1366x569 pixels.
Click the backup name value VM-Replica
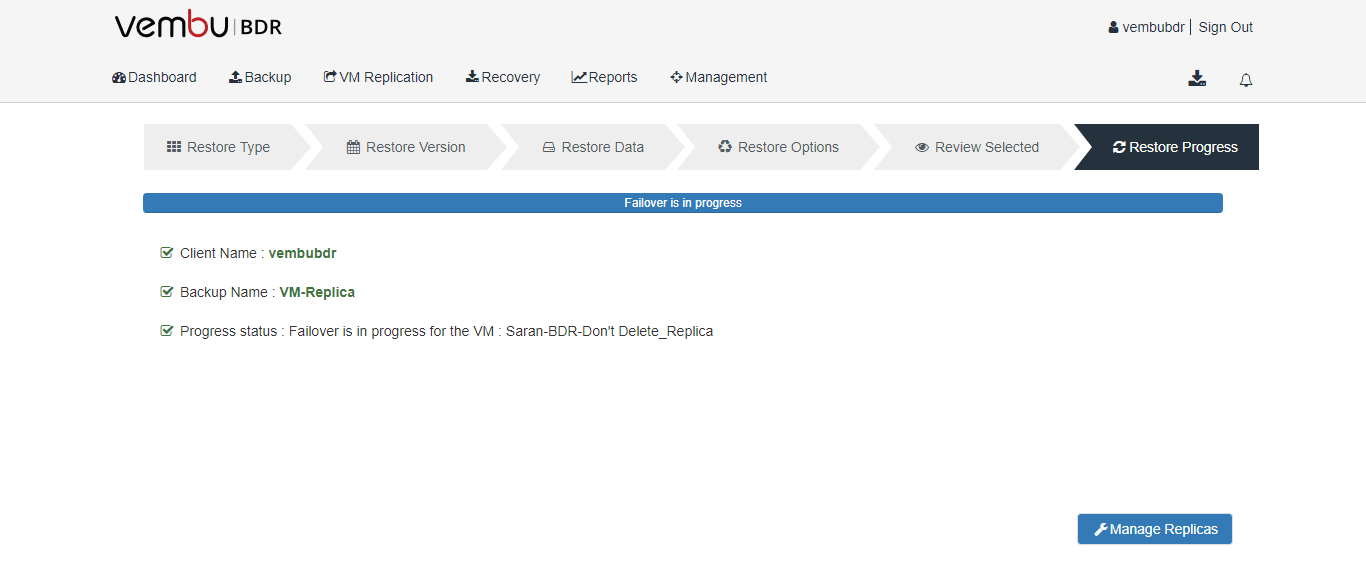tap(317, 292)
